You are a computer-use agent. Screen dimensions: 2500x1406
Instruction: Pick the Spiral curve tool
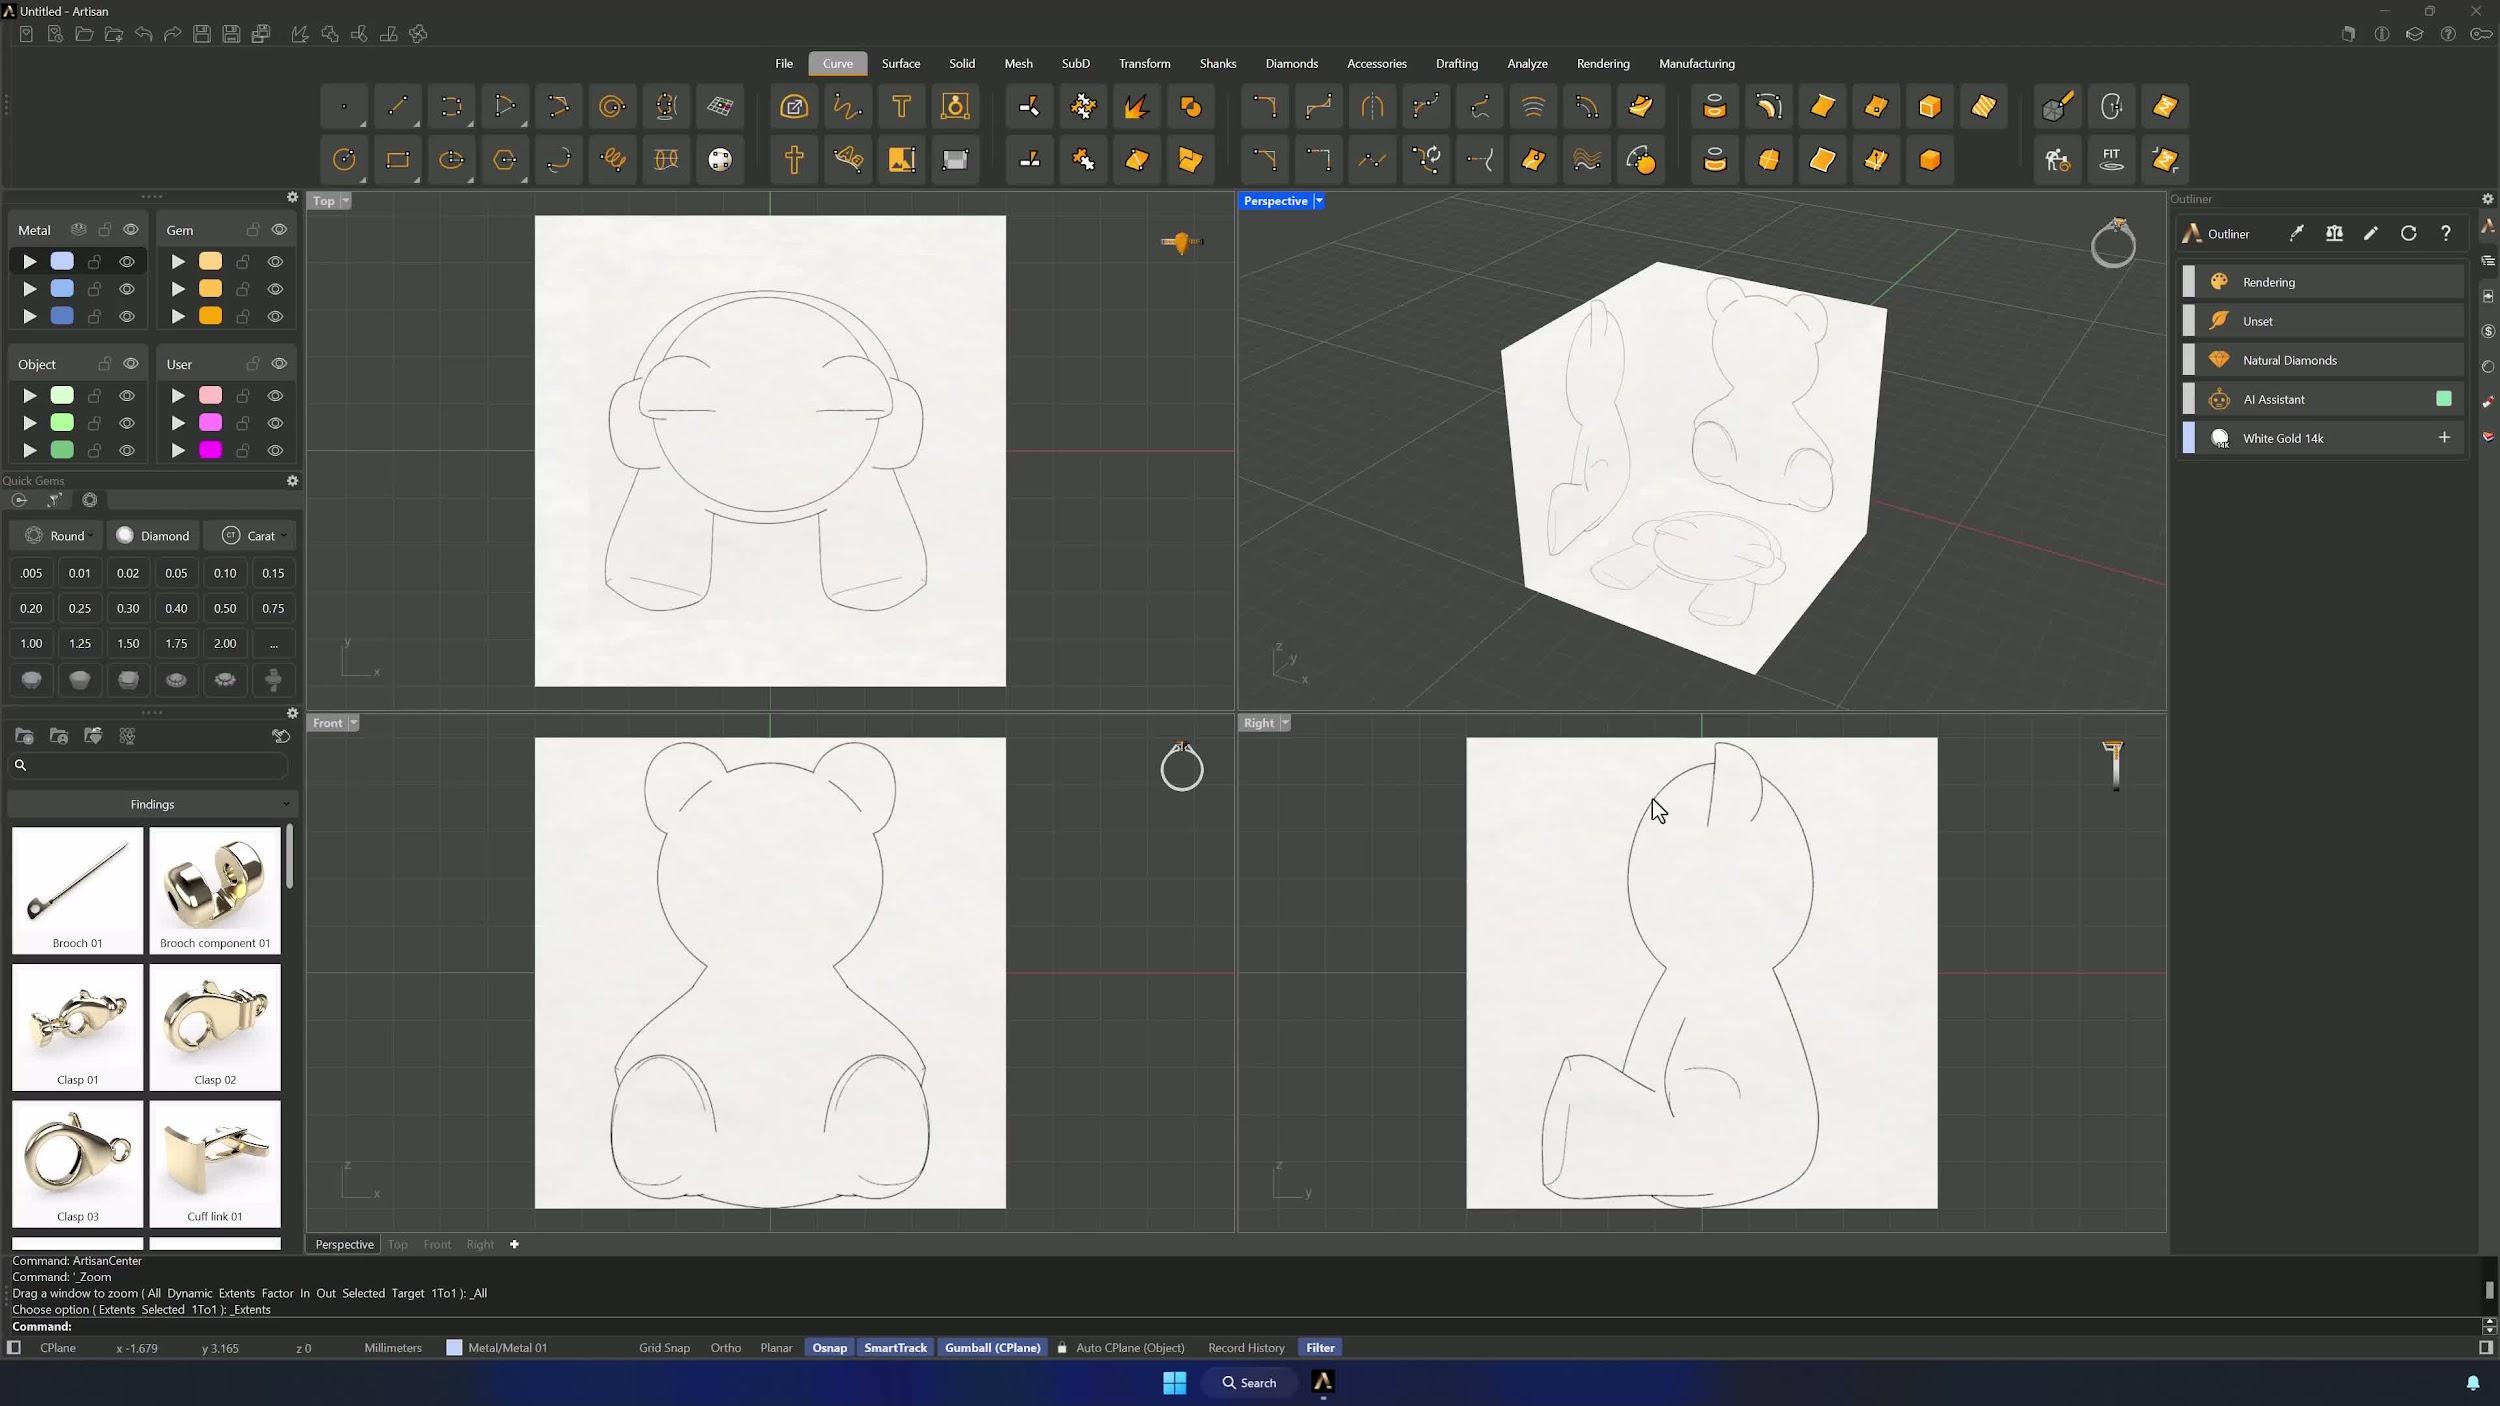612,107
